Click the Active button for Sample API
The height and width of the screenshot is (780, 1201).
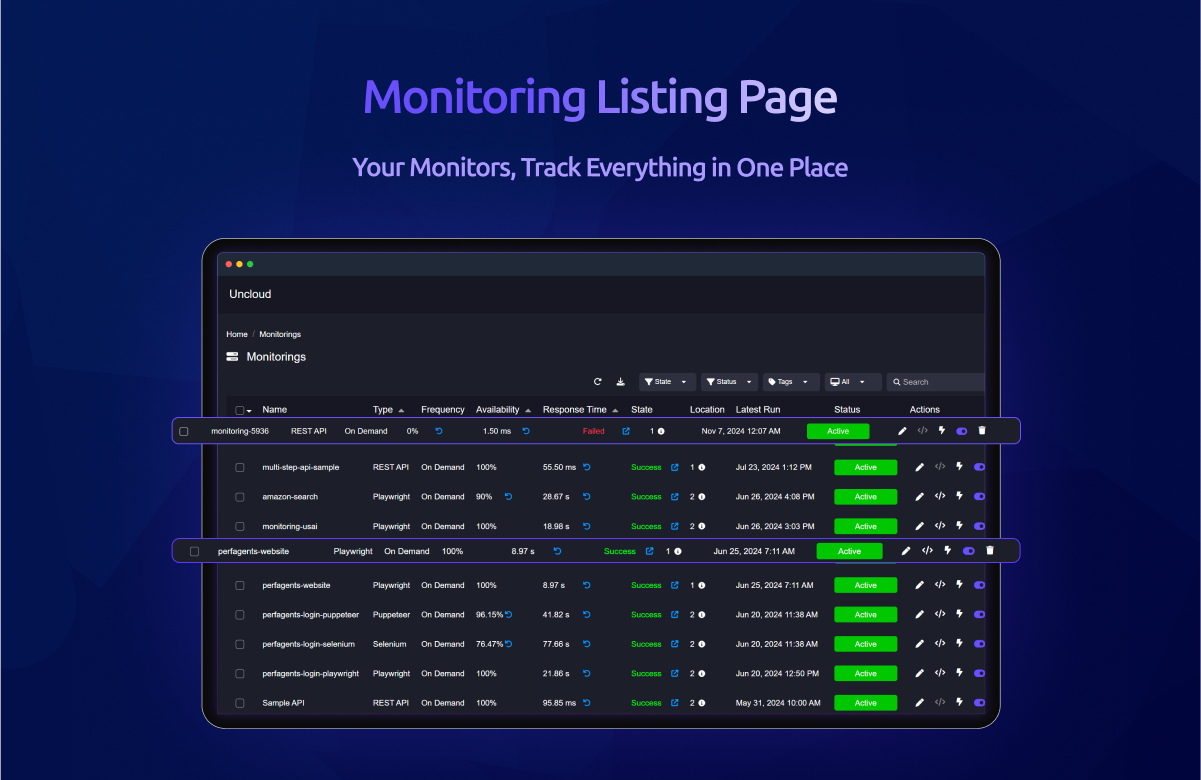[865, 703]
